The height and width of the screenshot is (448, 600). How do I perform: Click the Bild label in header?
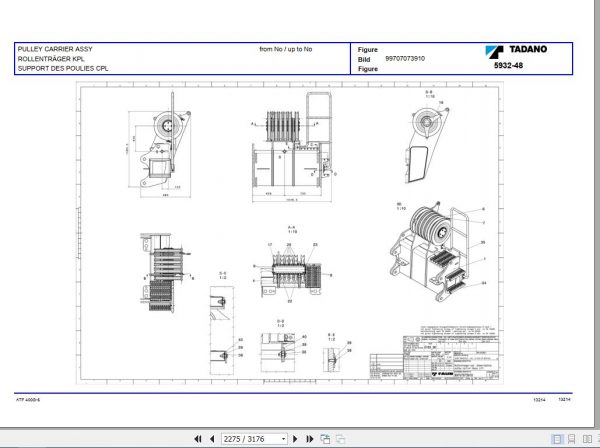click(x=364, y=59)
